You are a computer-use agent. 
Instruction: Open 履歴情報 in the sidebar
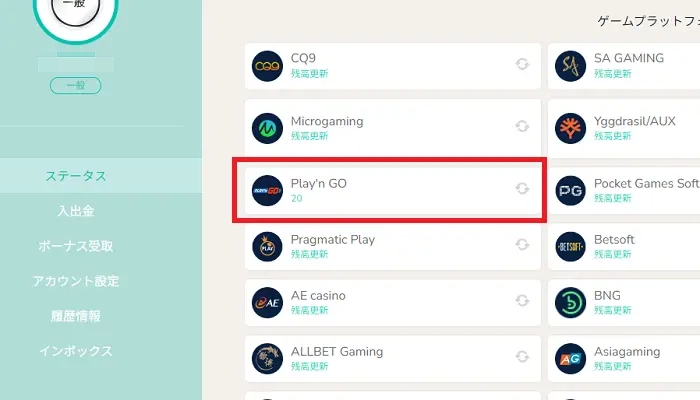[x=76, y=316]
